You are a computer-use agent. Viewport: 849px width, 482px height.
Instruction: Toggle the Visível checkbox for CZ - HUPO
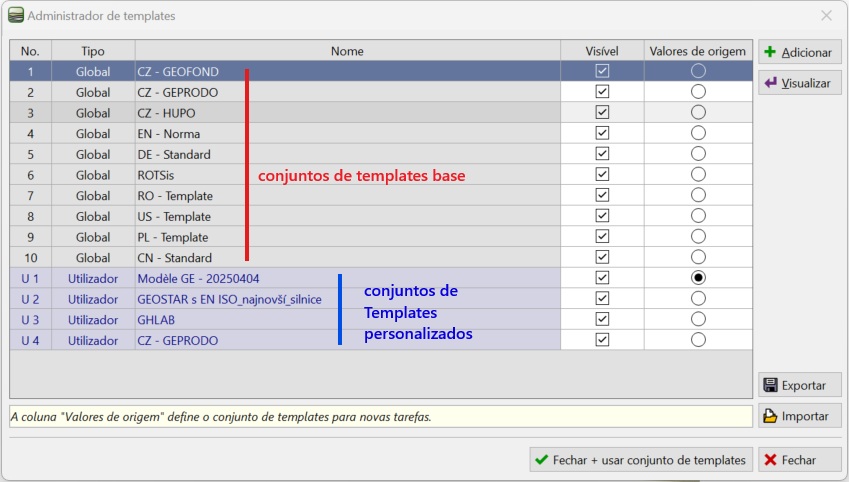tap(602, 112)
